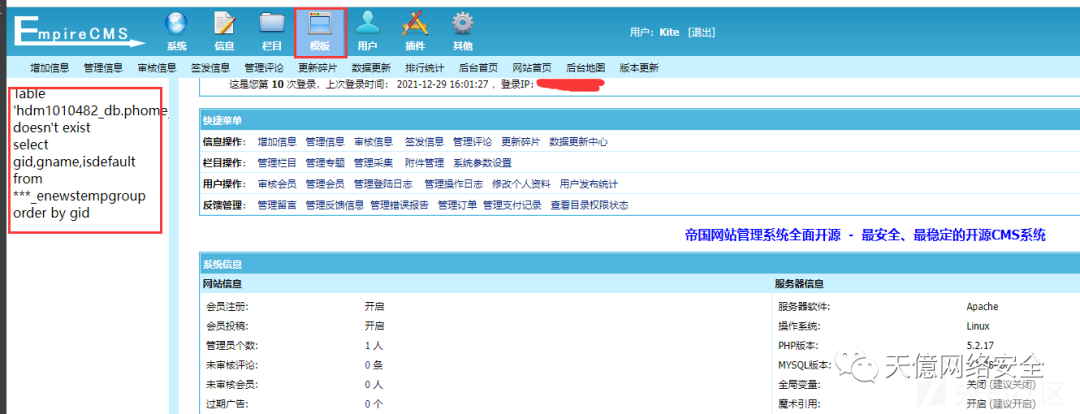Open the 模板 template icon
This screenshot has height=414, width=1080.
point(320,32)
